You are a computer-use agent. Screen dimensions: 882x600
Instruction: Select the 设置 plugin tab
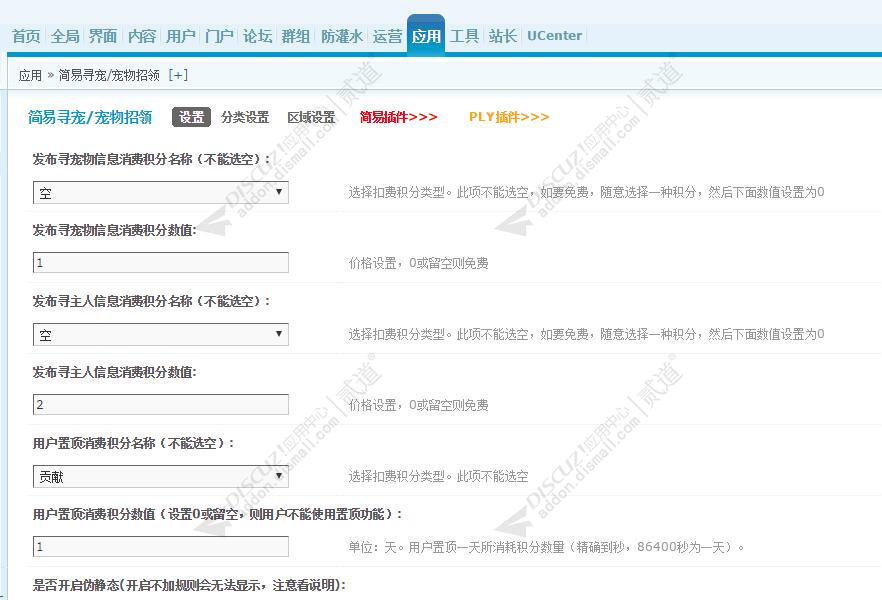tap(191, 117)
